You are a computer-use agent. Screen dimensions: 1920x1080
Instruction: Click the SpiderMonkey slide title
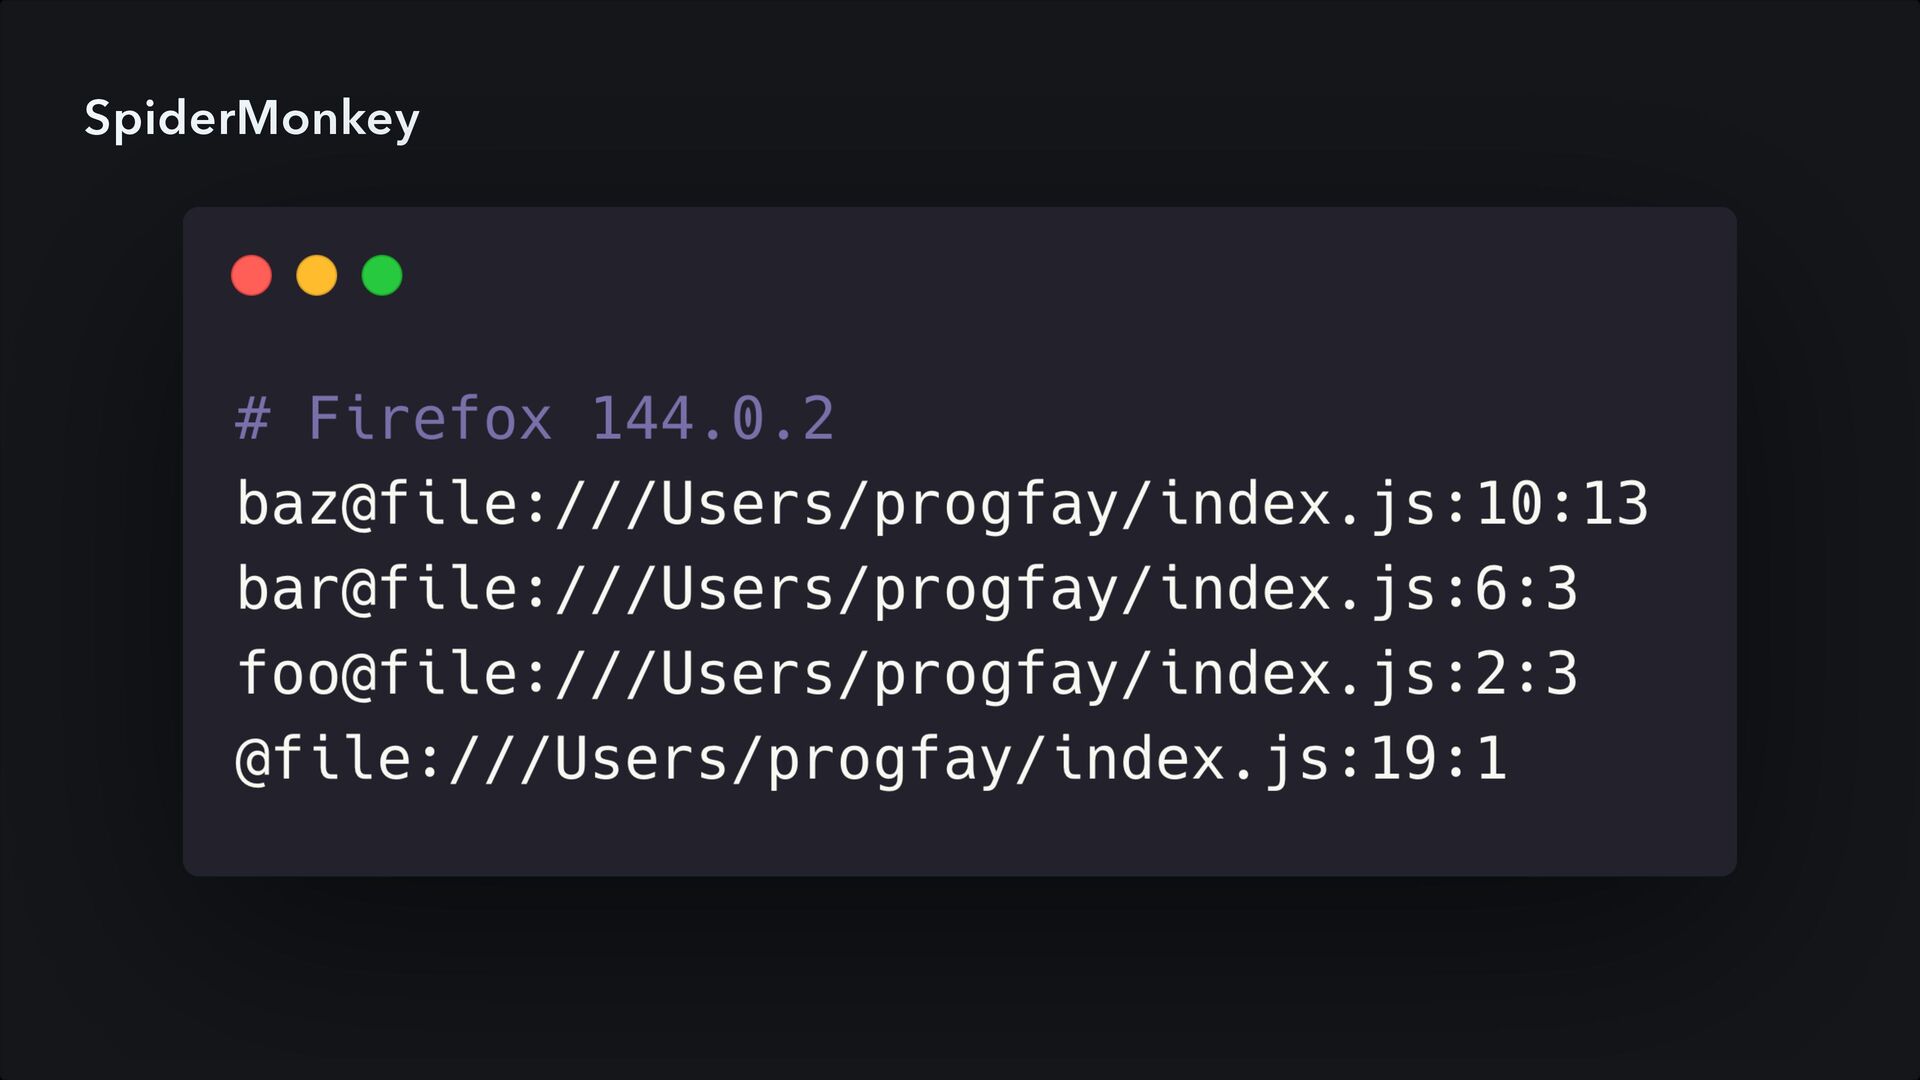pyautogui.click(x=251, y=119)
